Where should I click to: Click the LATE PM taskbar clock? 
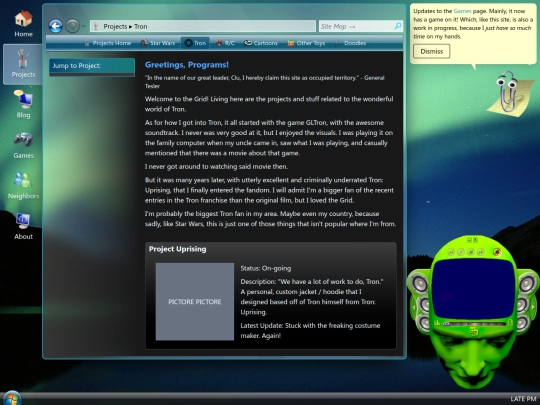tap(523, 399)
